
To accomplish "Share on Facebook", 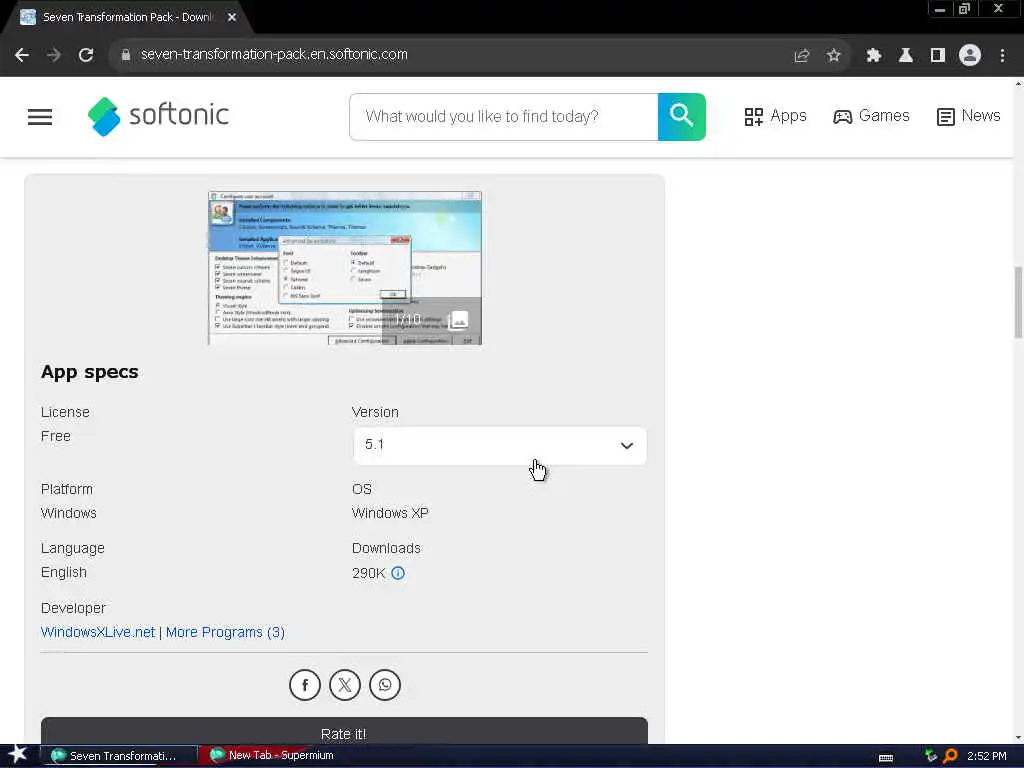I will pos(305,685).
